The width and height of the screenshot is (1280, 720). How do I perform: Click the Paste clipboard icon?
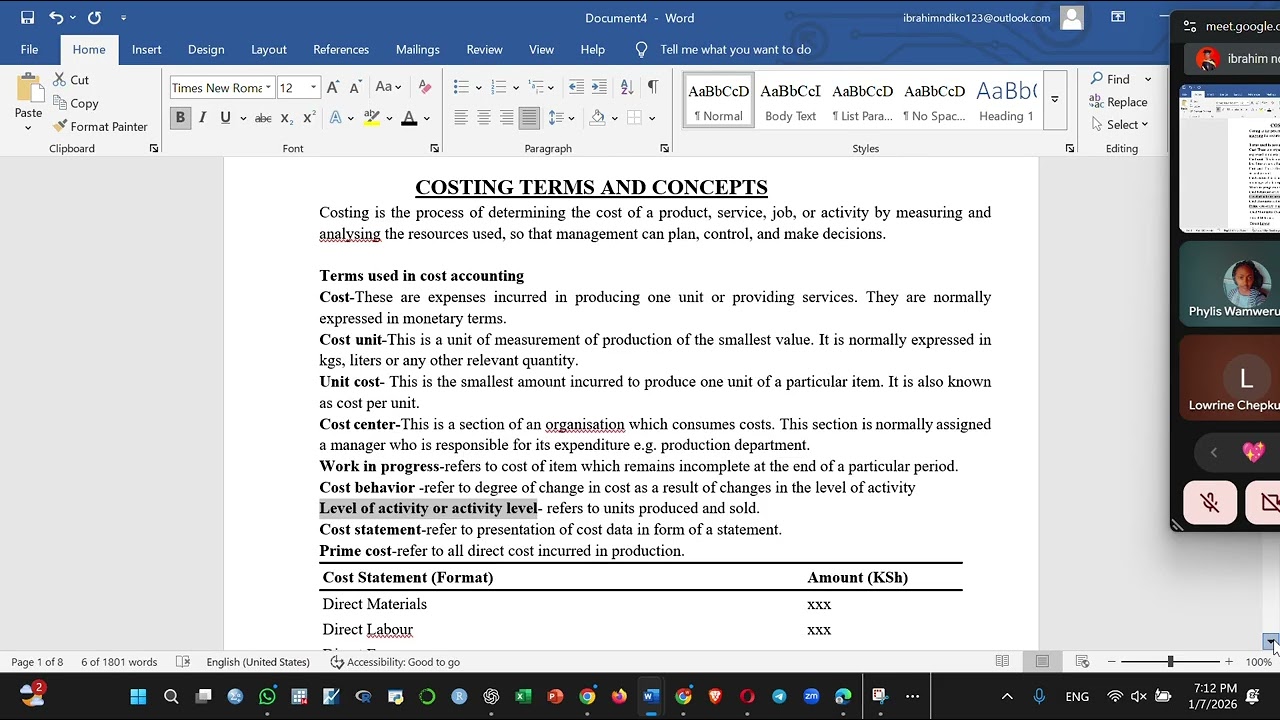coord(28,90)
